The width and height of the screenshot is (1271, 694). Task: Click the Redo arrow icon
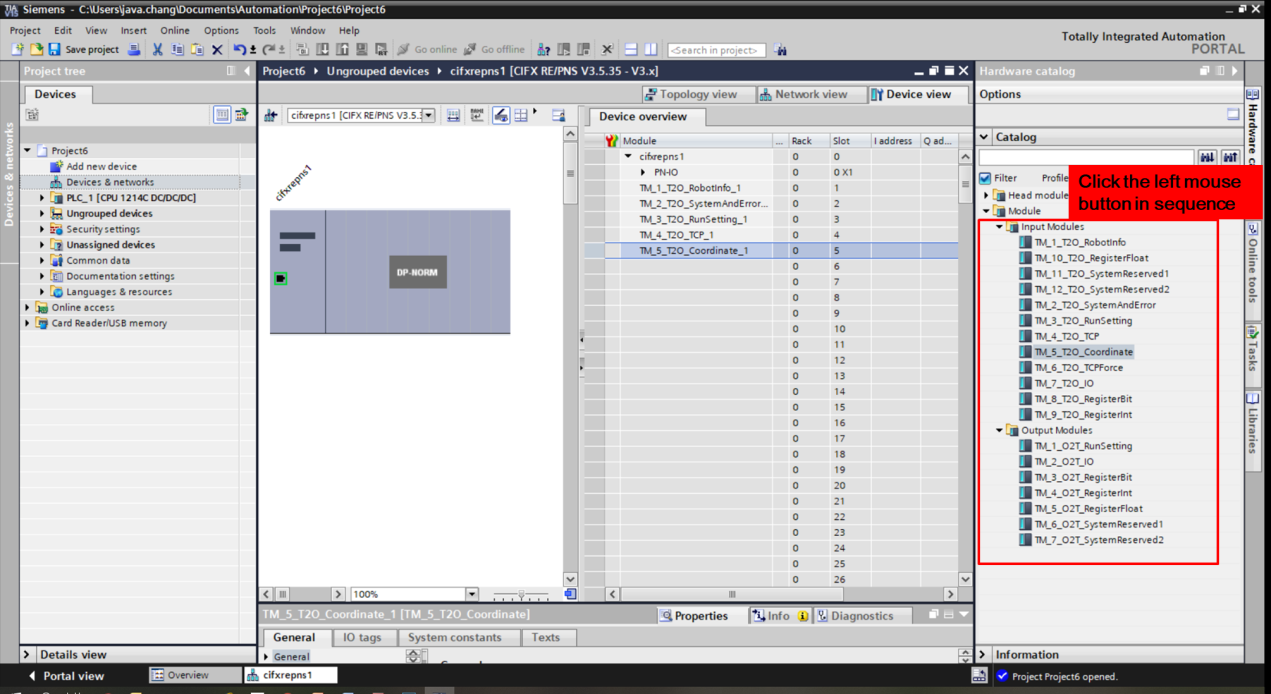coord(269,49)
